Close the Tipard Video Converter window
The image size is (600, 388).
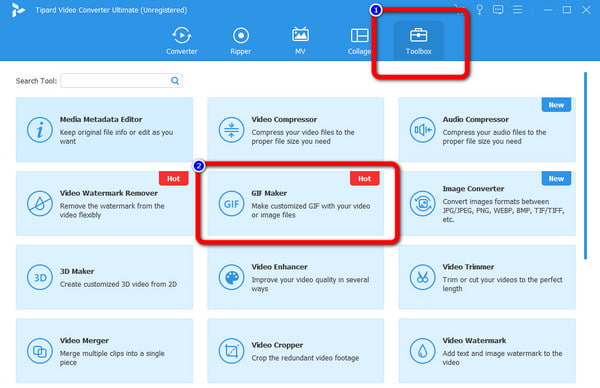coord(586,10)
